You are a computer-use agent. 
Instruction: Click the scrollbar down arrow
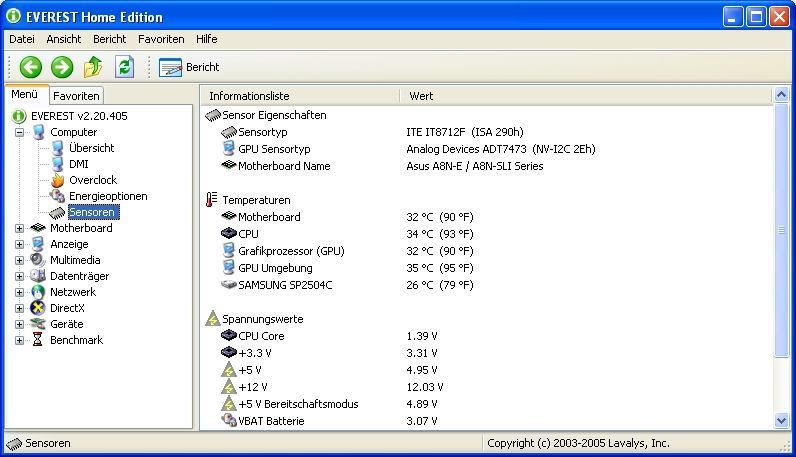(x=781, y=420)
